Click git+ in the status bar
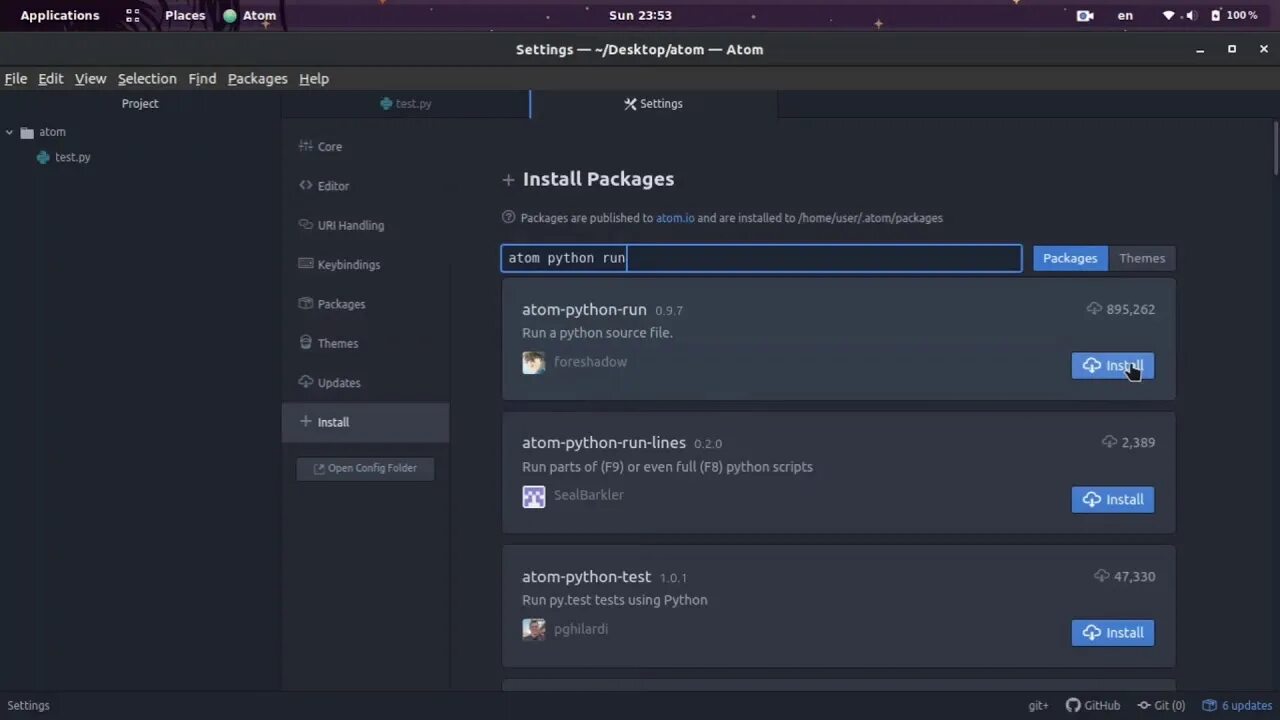The height and width of the screenshot is (720, 1280). coord(1038,705)
